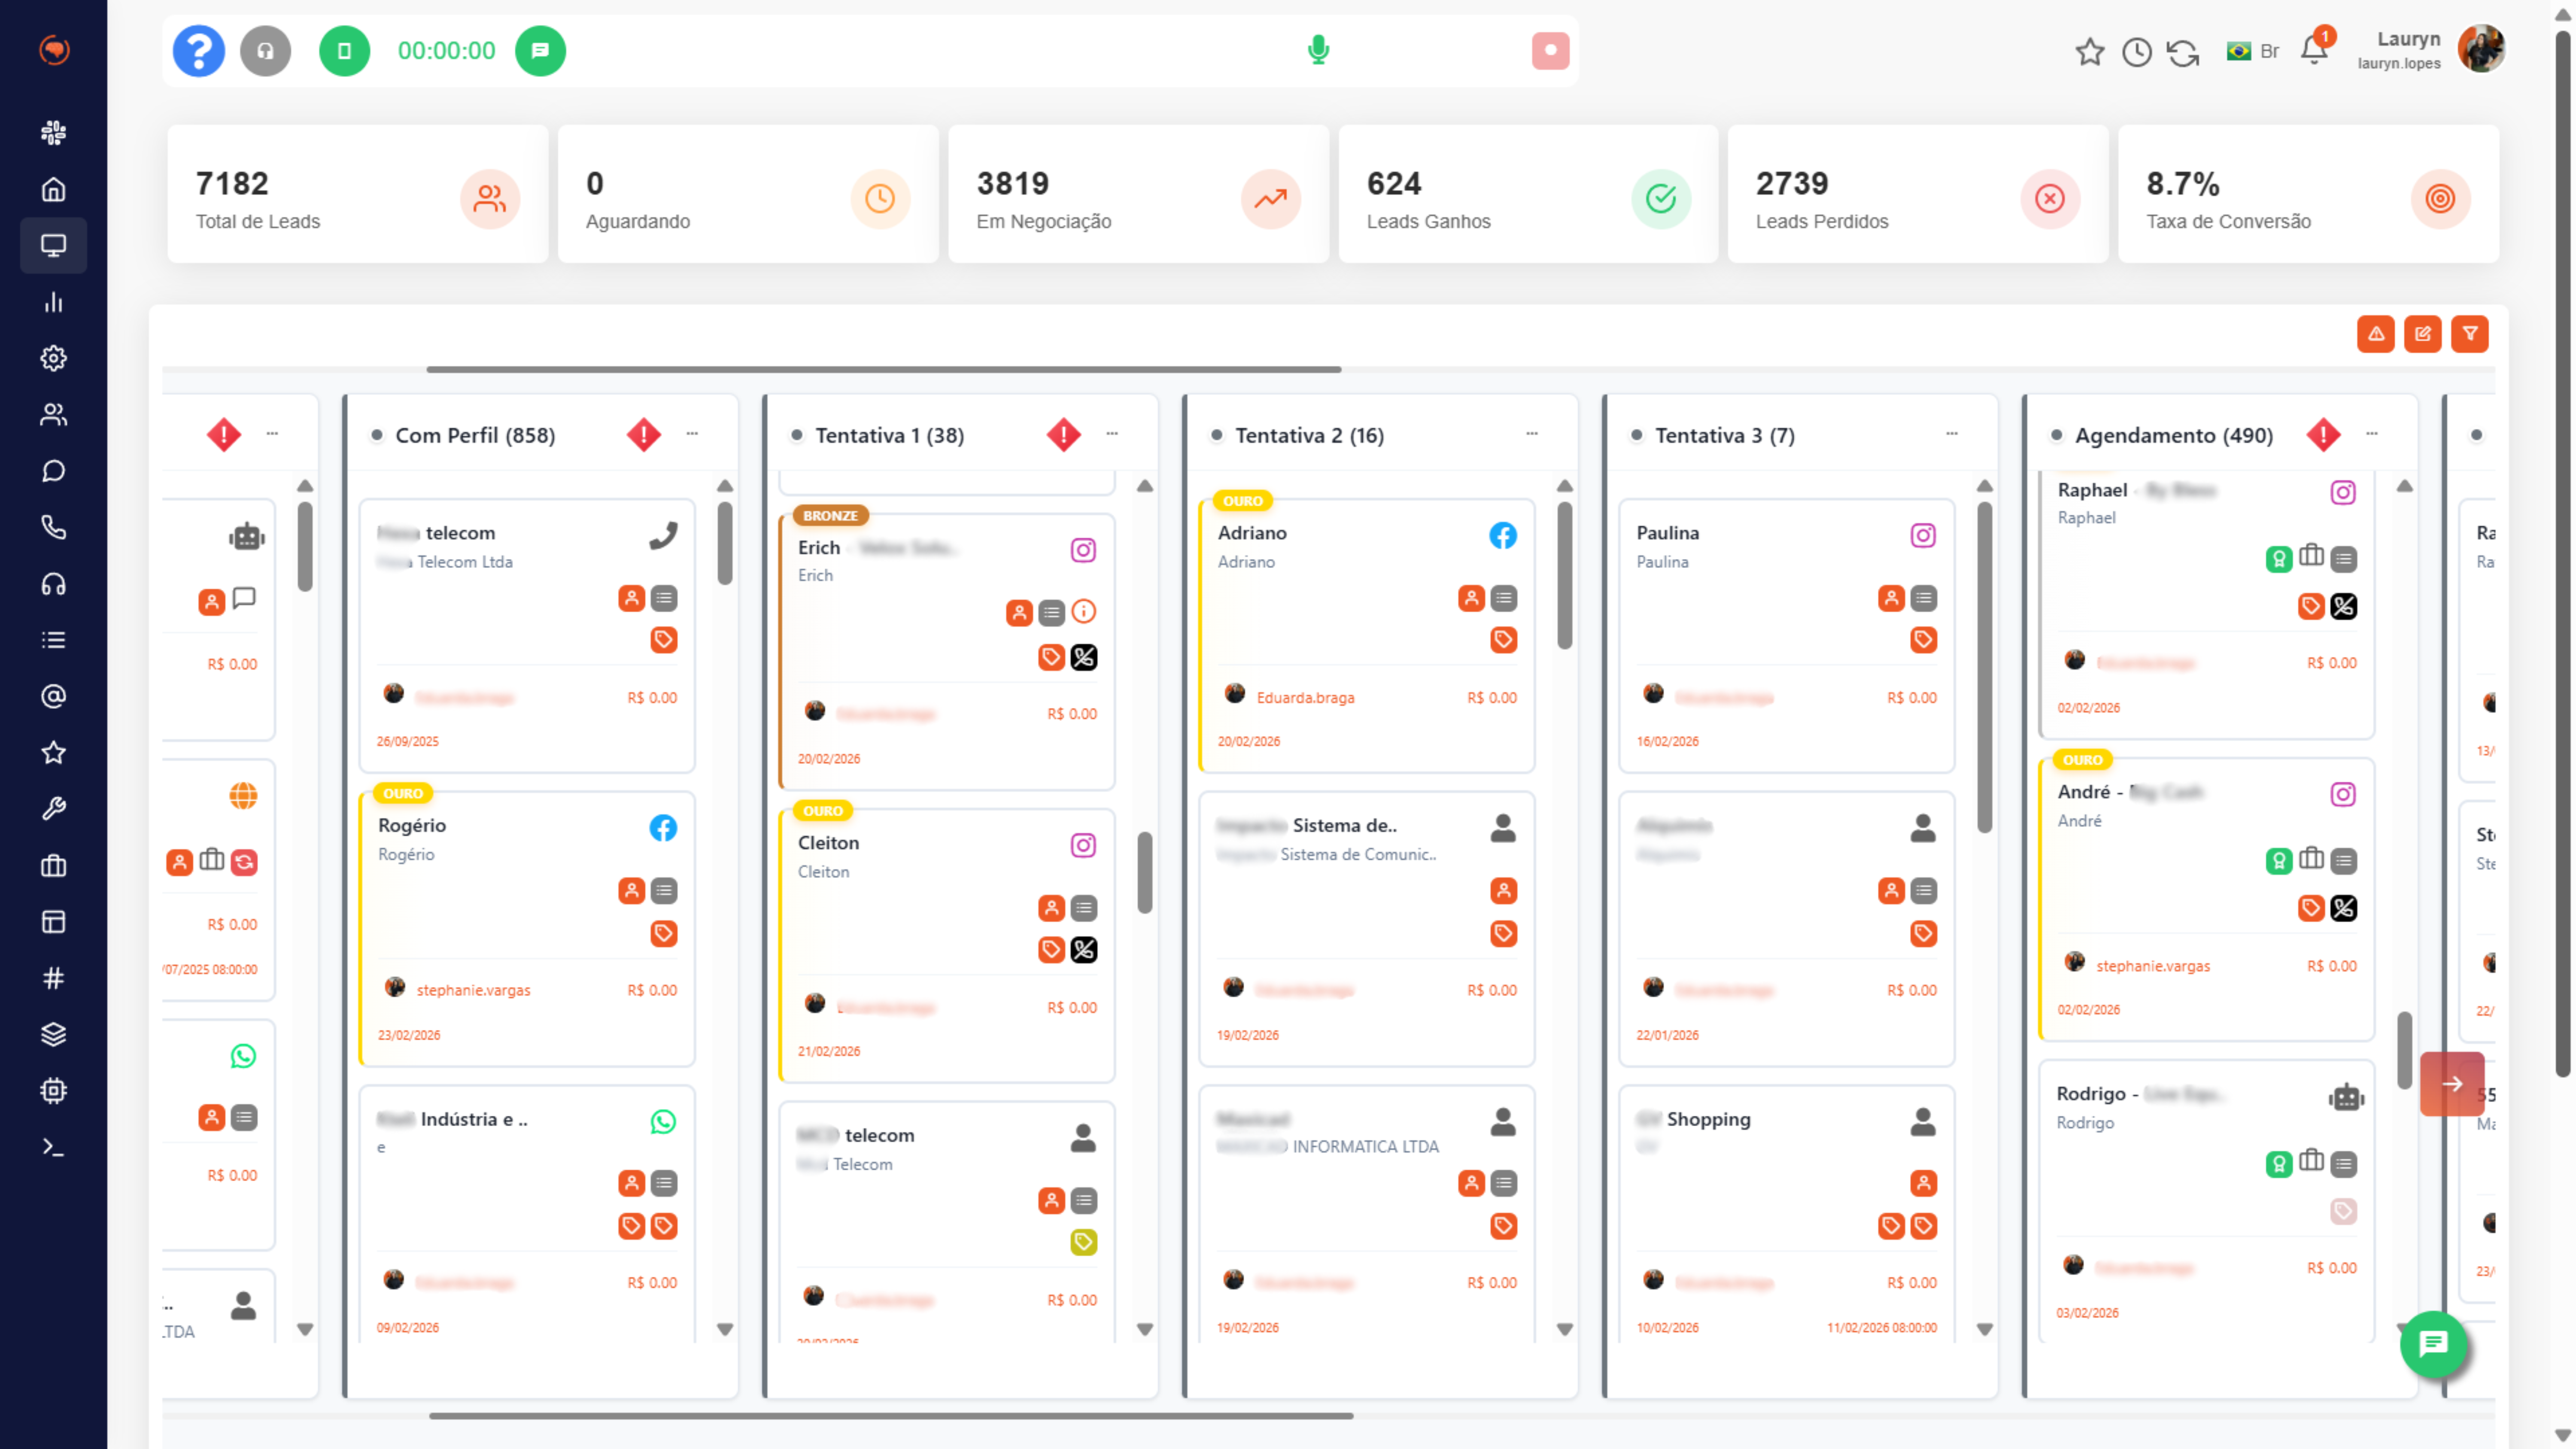The image size is (2576, 1449).
Task: Click the Leads Perdidos stat card
Action: click(x=1918, y=194)
